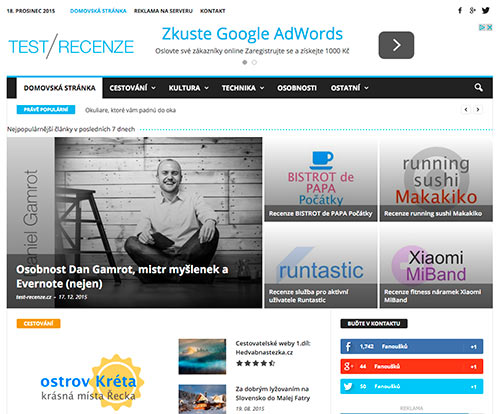
Task: Open the Facebook icon in top bar
Action: pos(460,10)
